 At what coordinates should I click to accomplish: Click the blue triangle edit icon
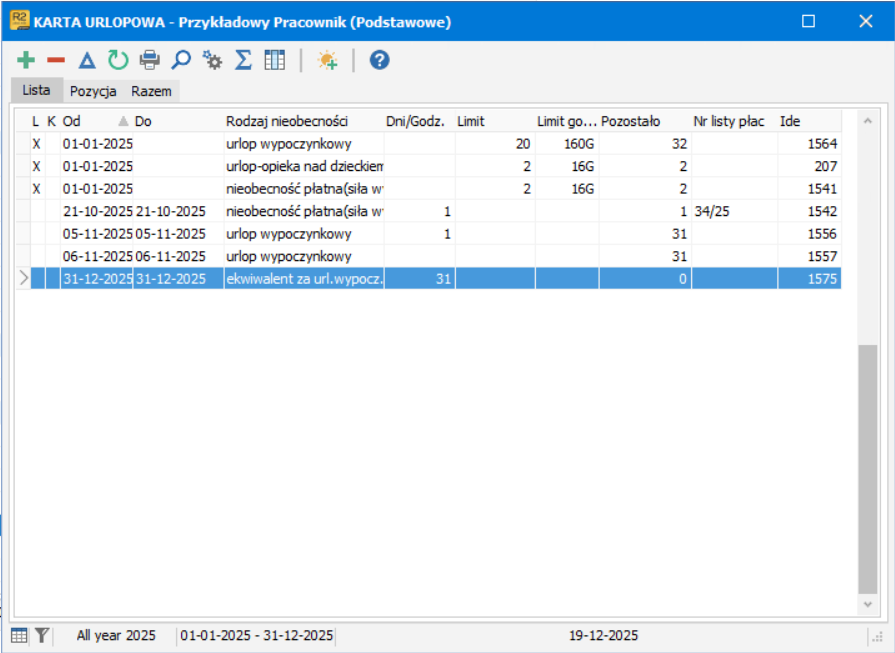pyautogui.click(x=87, y=60)
